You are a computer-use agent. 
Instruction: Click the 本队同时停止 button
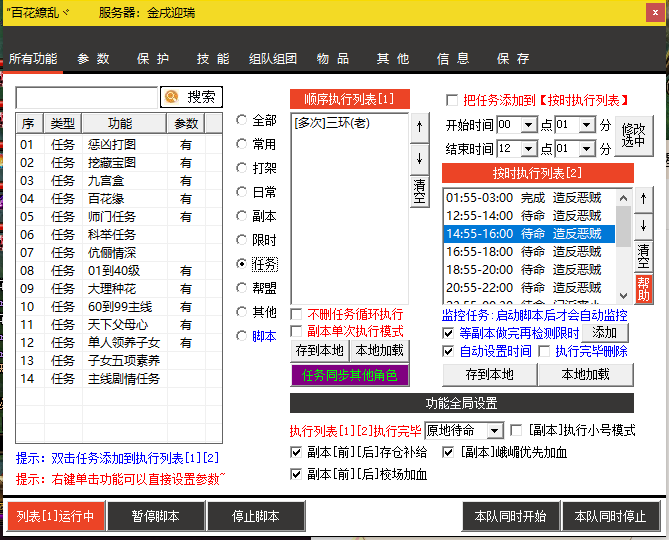[611, 516]
